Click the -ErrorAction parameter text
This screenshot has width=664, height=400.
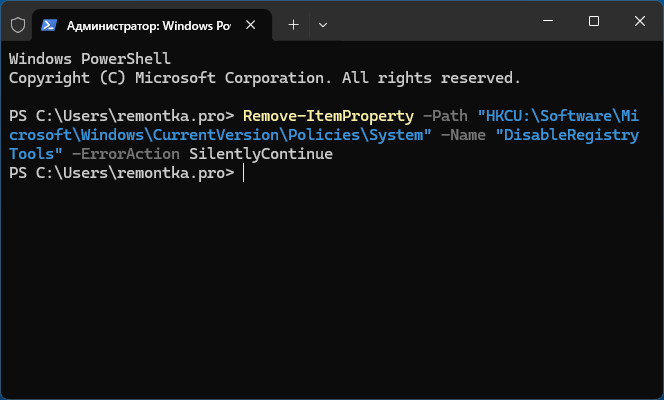click(x=126, y=154)
